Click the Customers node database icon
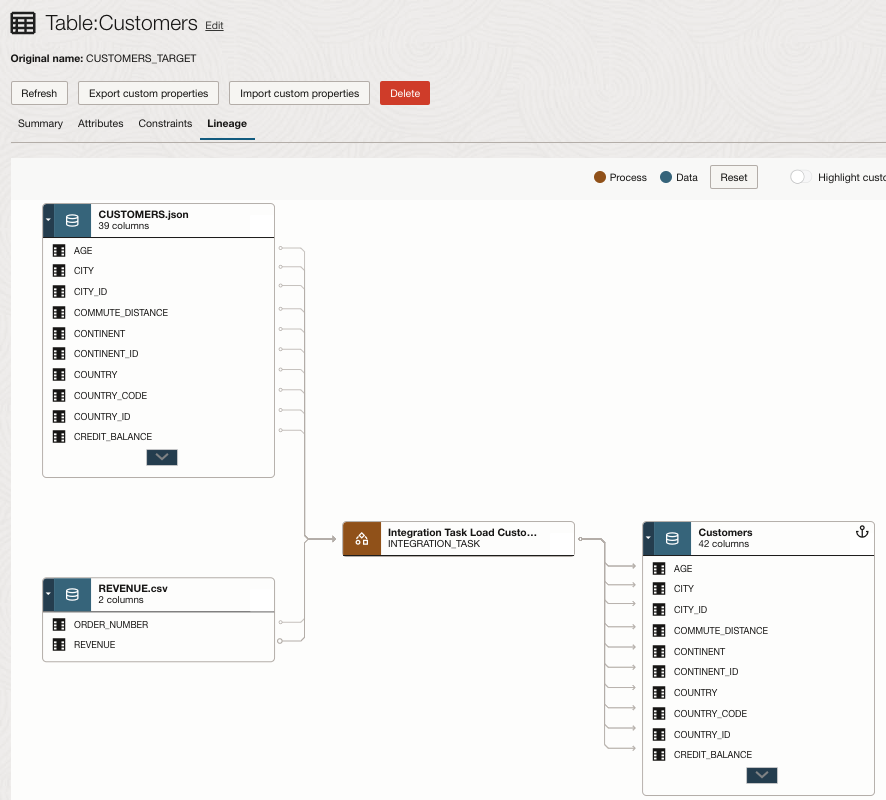 point(672,538)
